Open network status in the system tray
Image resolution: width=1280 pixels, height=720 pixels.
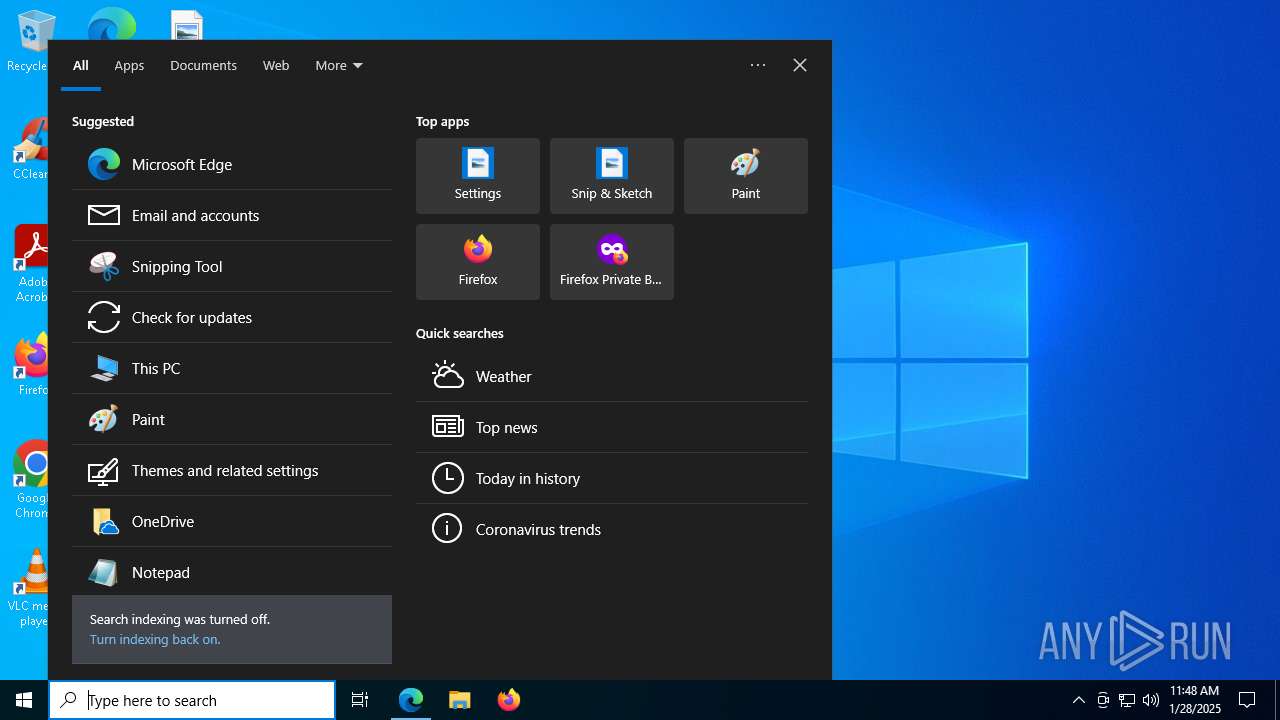[1127, 700]
